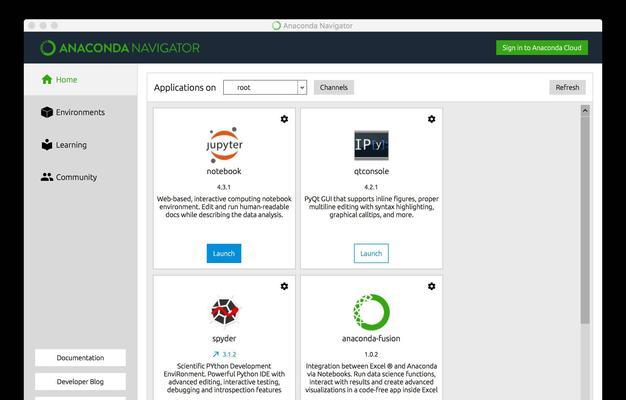The width and height of the screenshot is (626, 400).
Task: Switch to the Learning tab
Action: tap(81, 145)
